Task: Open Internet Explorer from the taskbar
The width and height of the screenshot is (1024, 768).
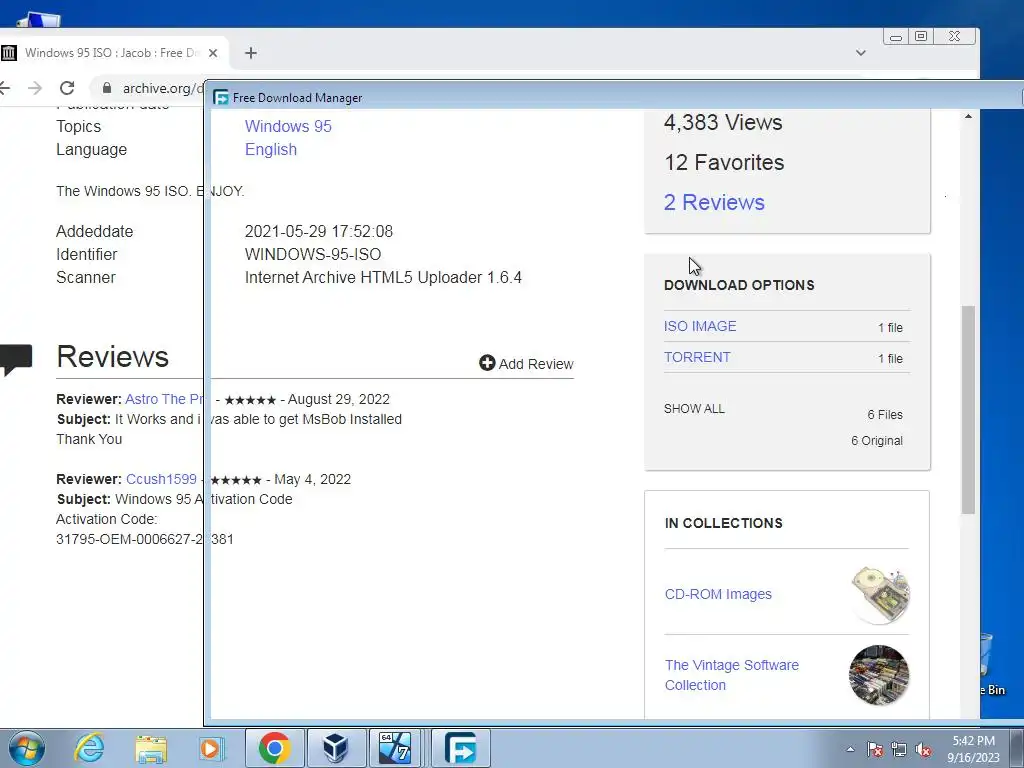Action: (89, 748)
